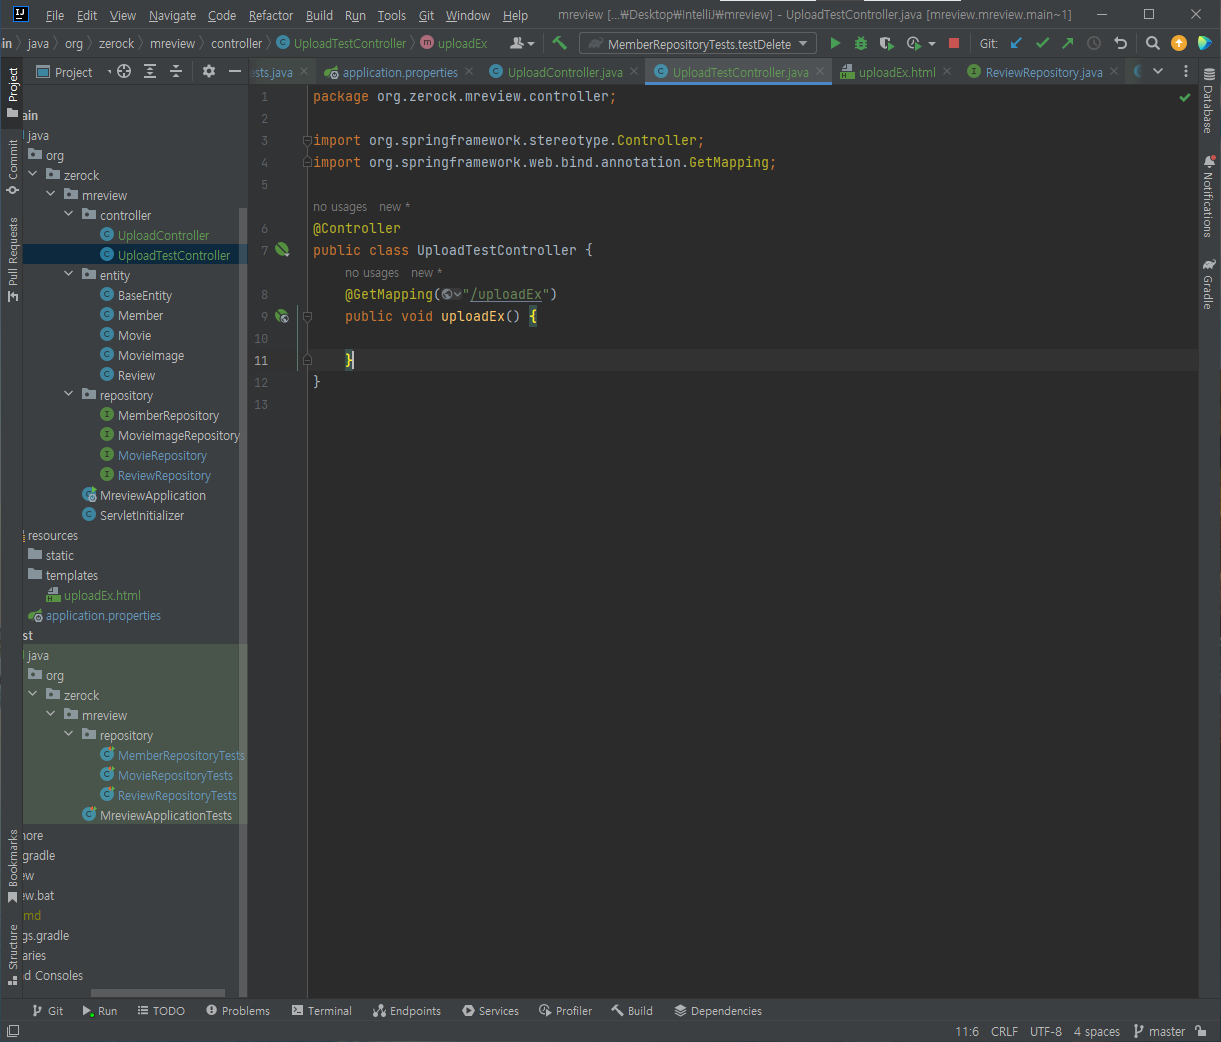The image size is (1221, 1042).
Task: Toggle the Notifications tool window
Action: 1208,195
